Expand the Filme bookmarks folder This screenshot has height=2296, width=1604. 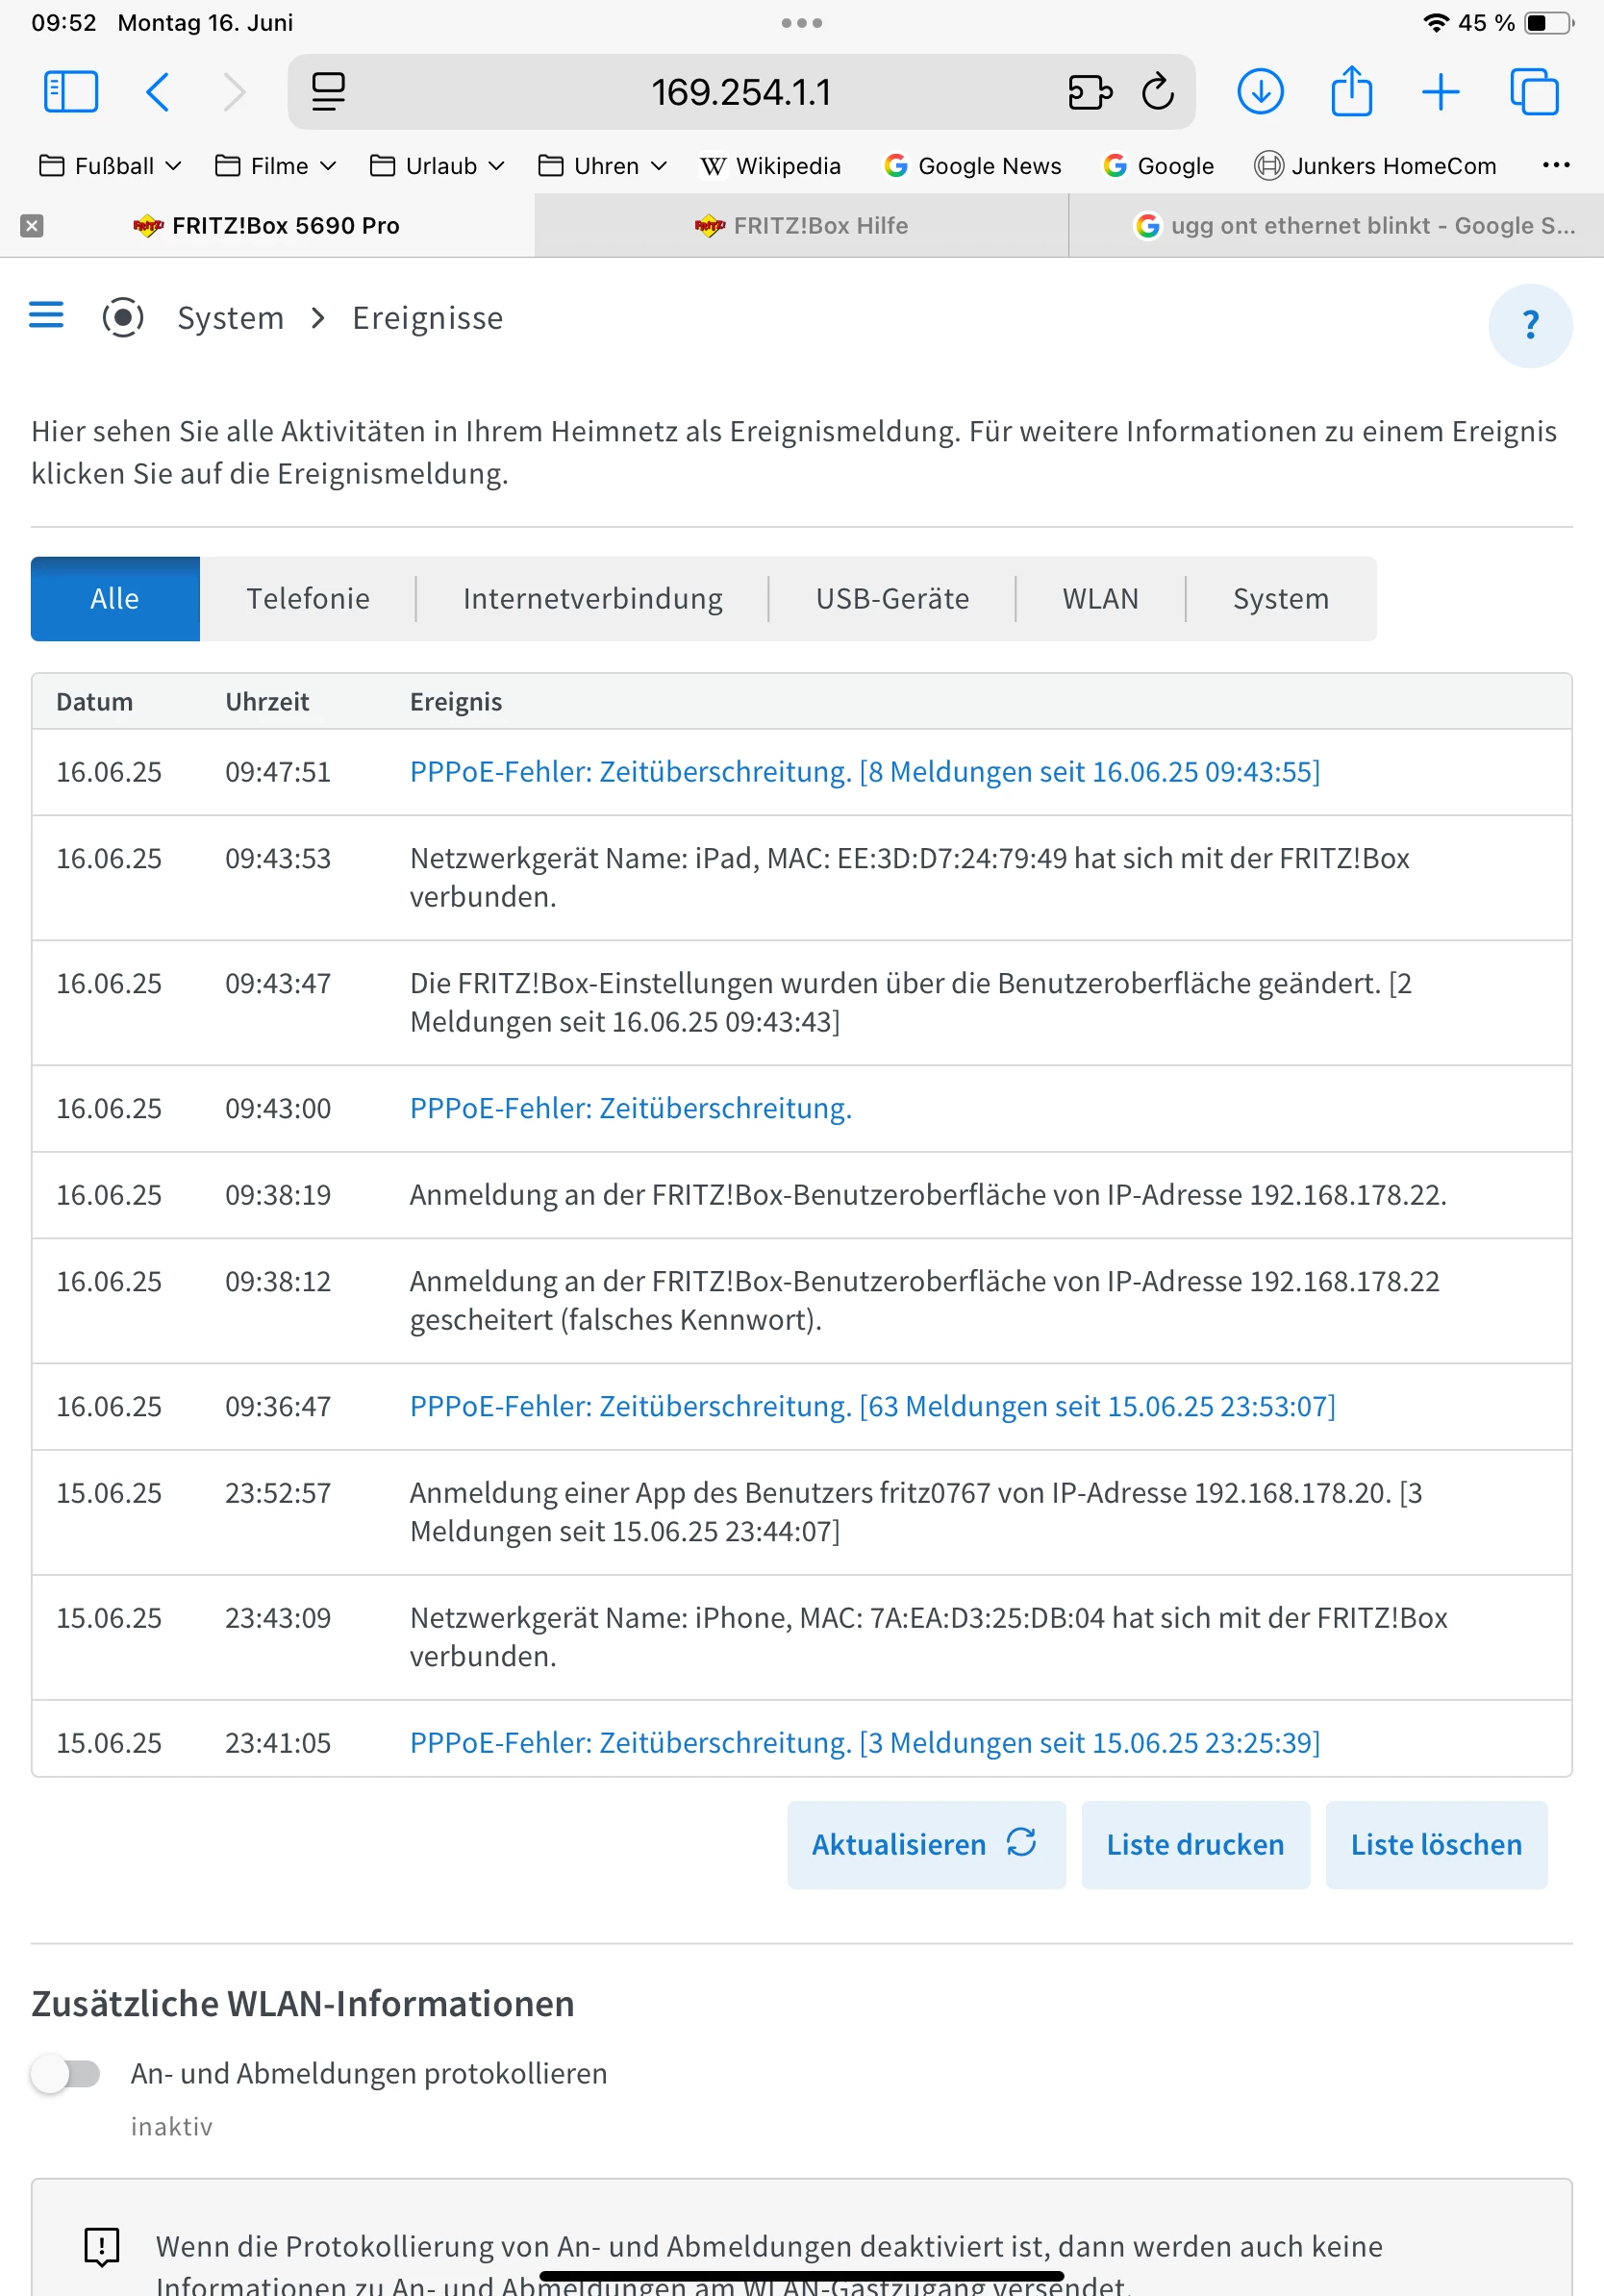click(x=276, y=166)
